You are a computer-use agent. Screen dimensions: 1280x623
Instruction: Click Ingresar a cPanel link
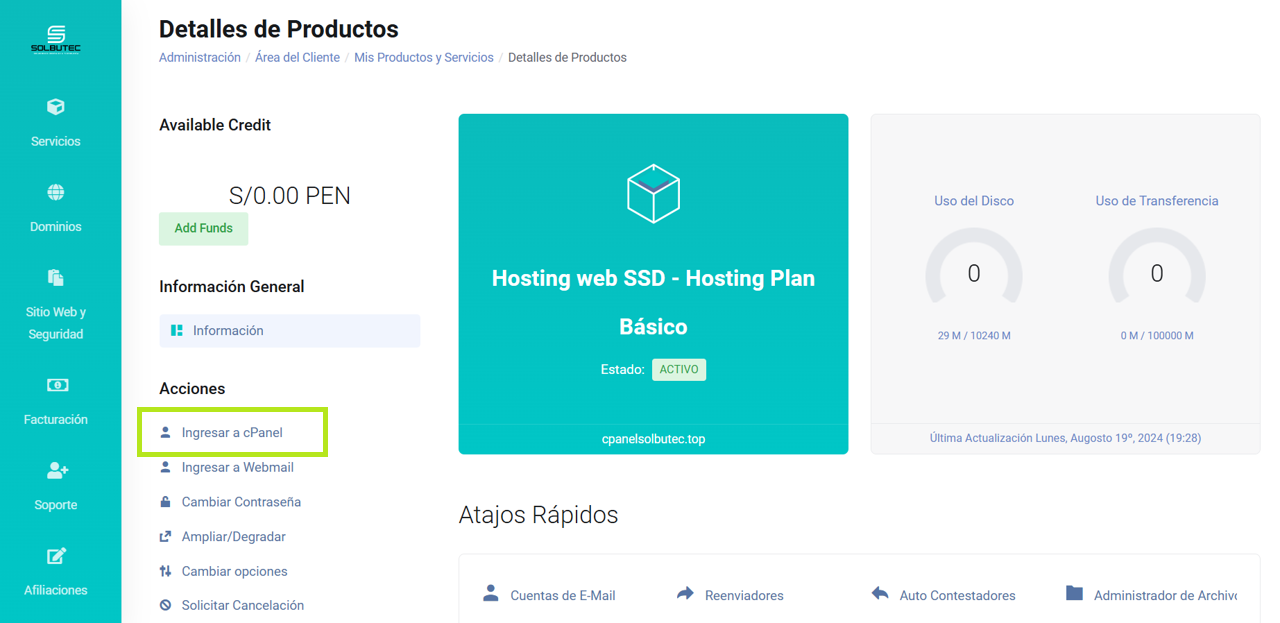232,433
